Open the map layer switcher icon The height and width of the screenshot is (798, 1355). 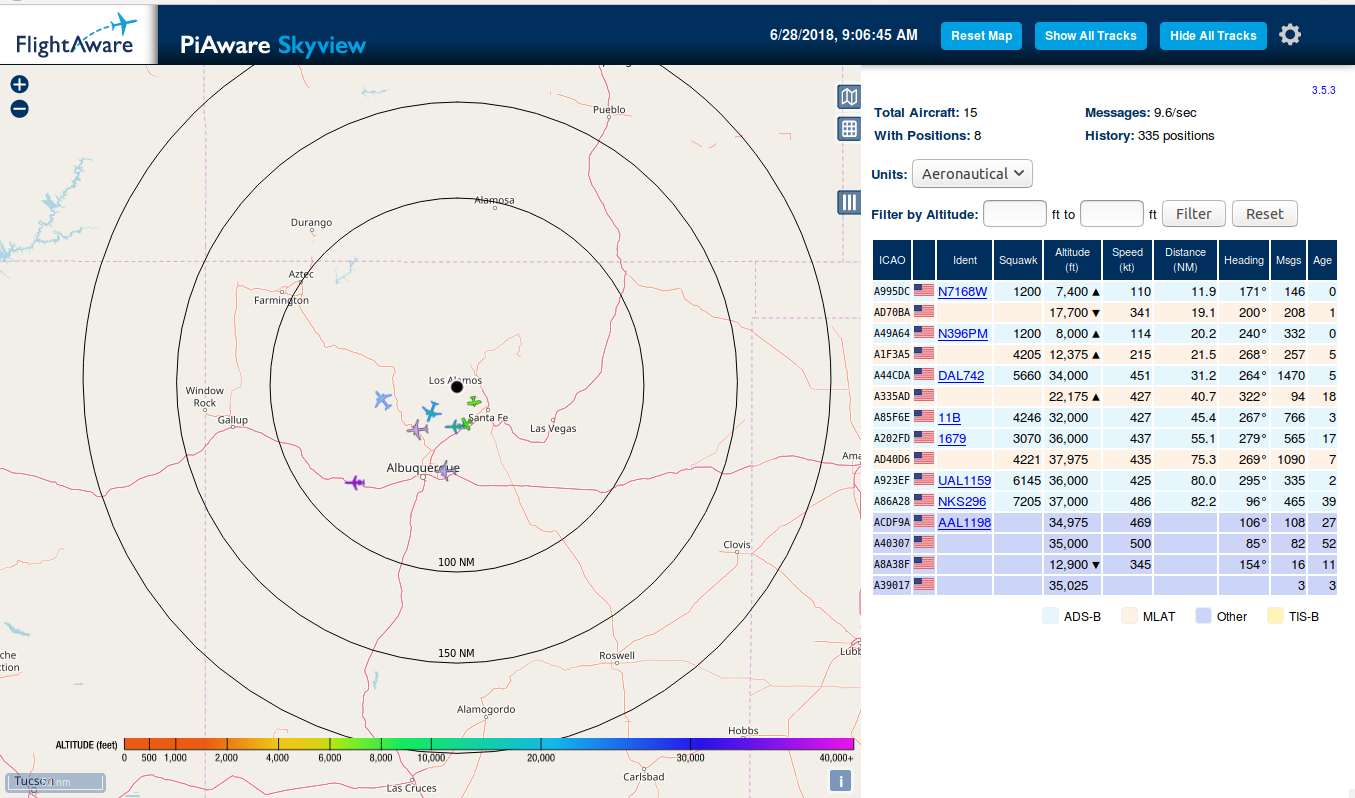[x=848, y=97]
